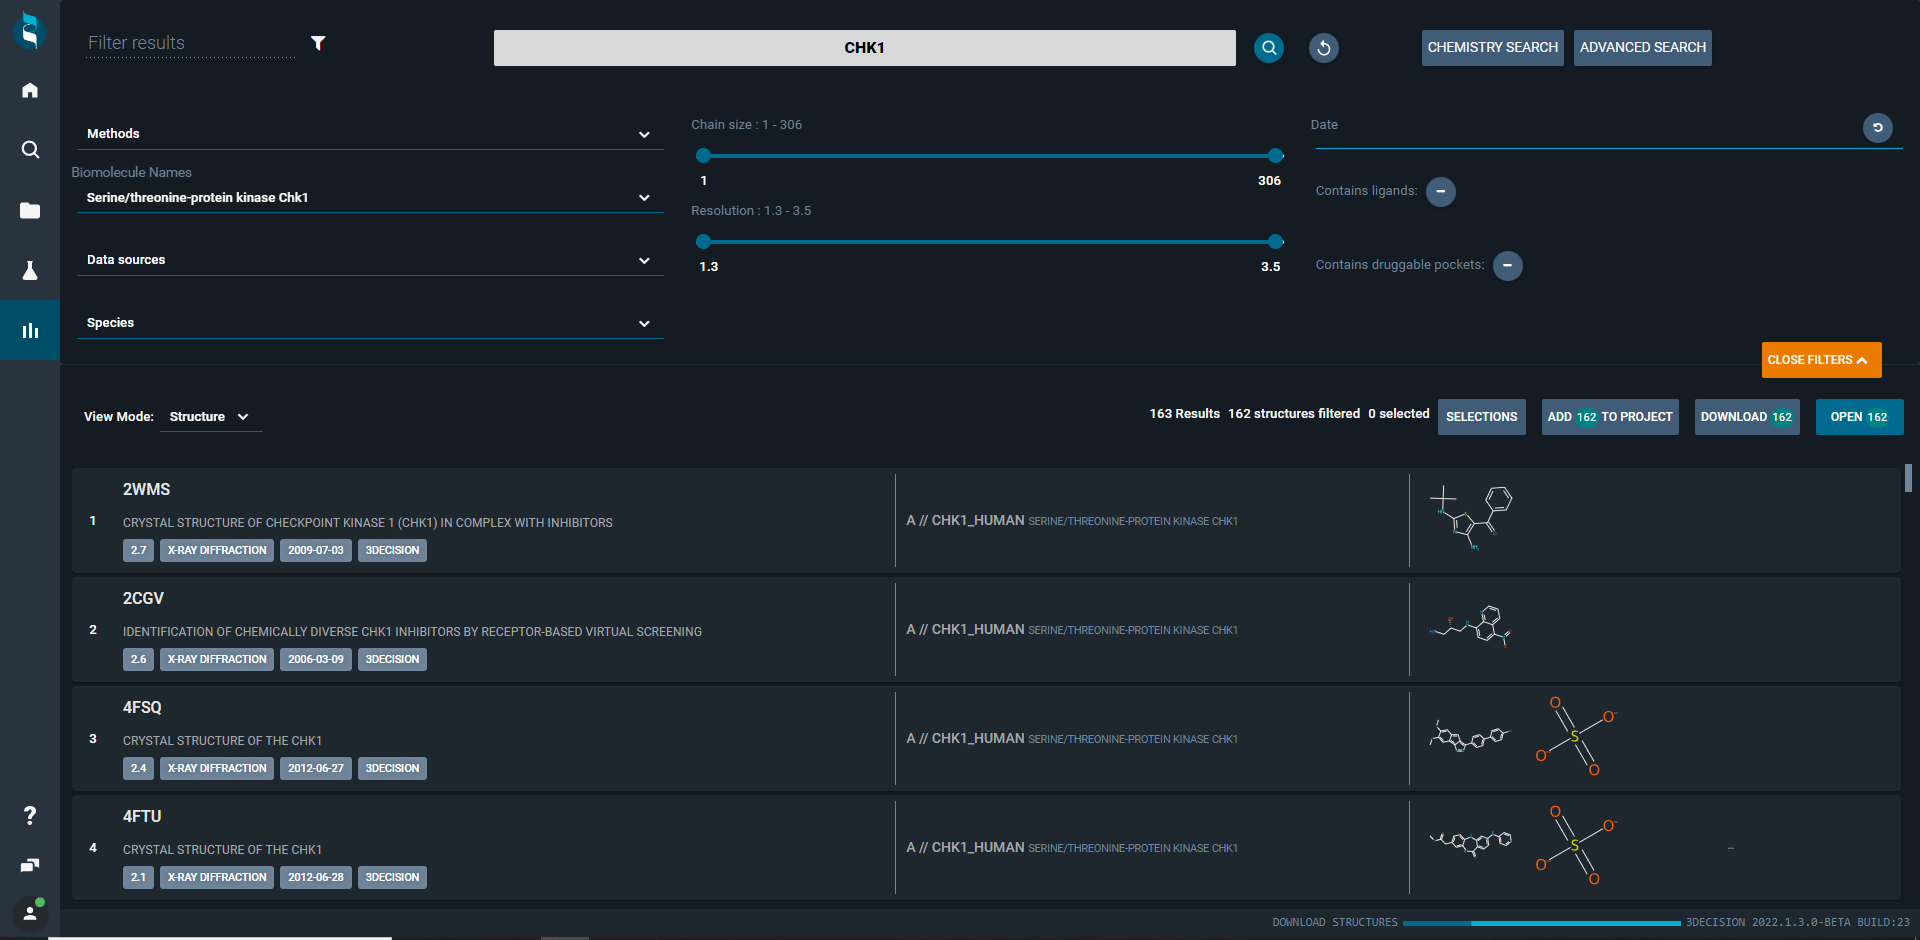Click 2012-06-28 date tag
1920x940 pixels.
(x=316, y=878)
